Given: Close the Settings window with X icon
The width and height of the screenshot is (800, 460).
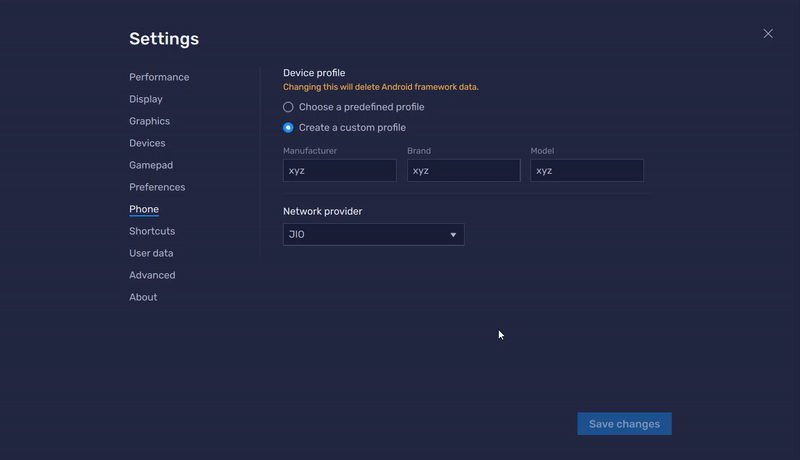Looking at the screenshot, I should (x=768, y=34).
